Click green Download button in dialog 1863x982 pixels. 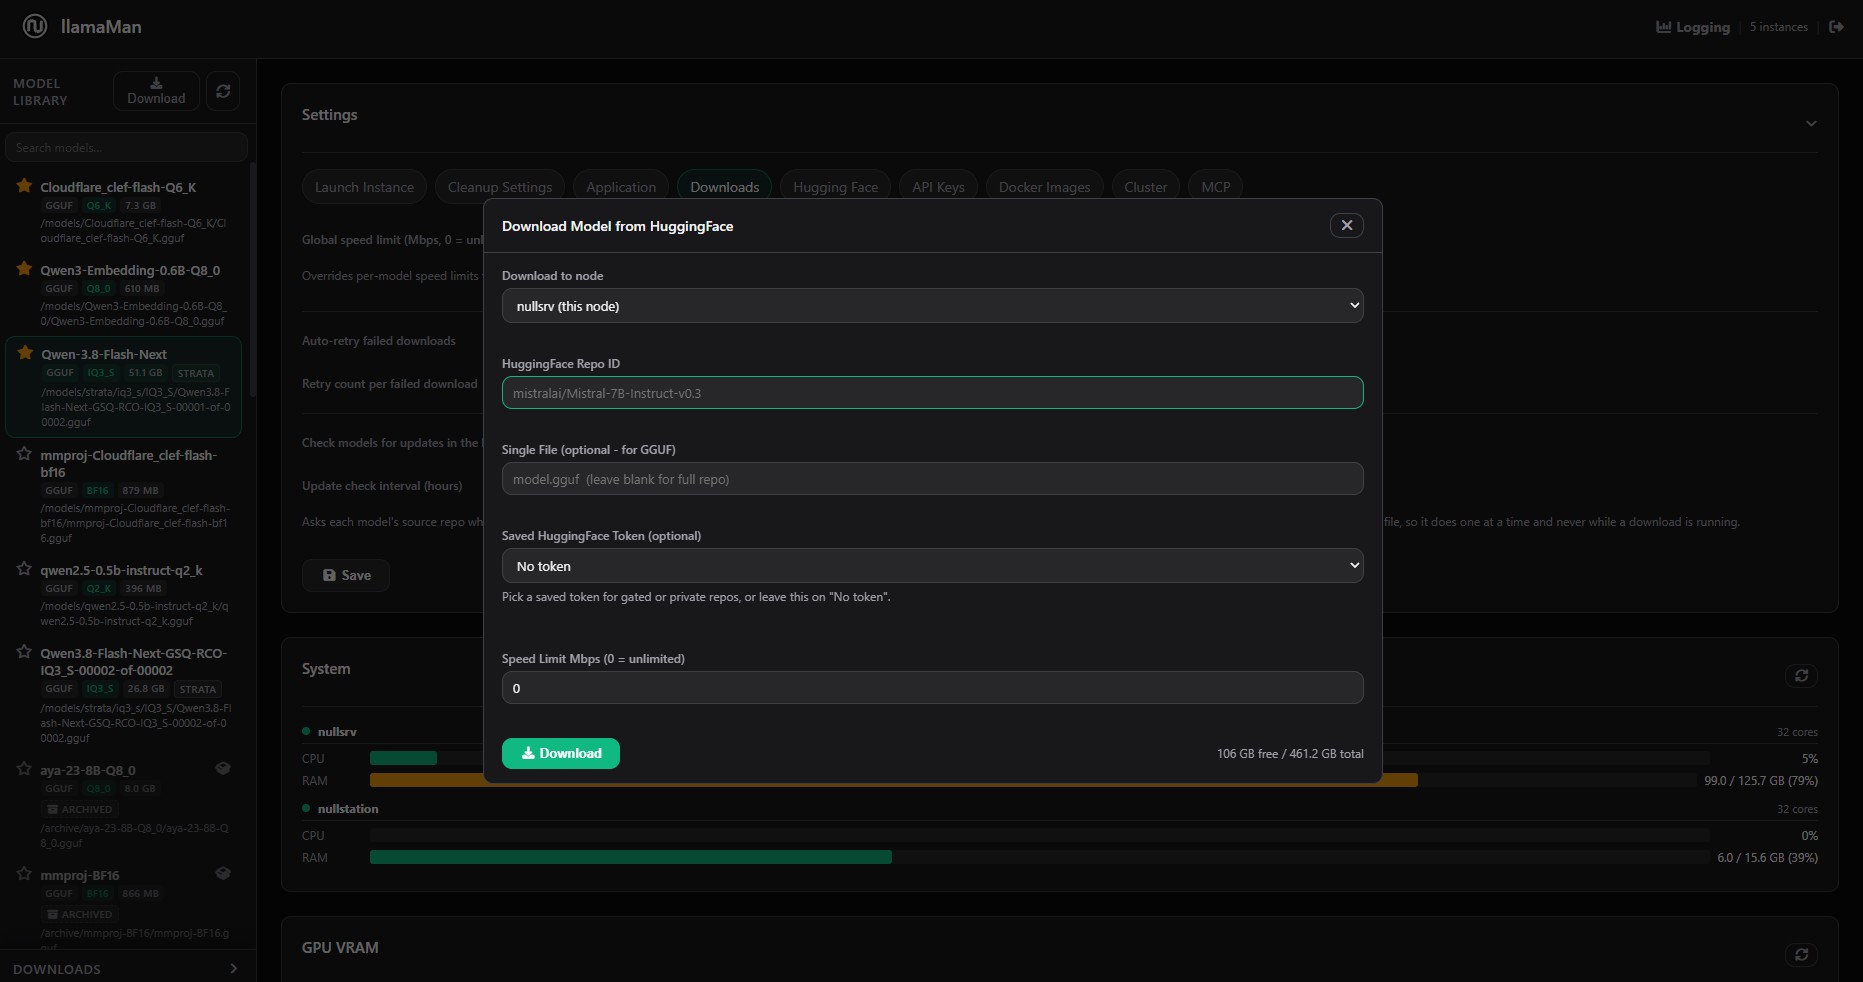(561, 753)
